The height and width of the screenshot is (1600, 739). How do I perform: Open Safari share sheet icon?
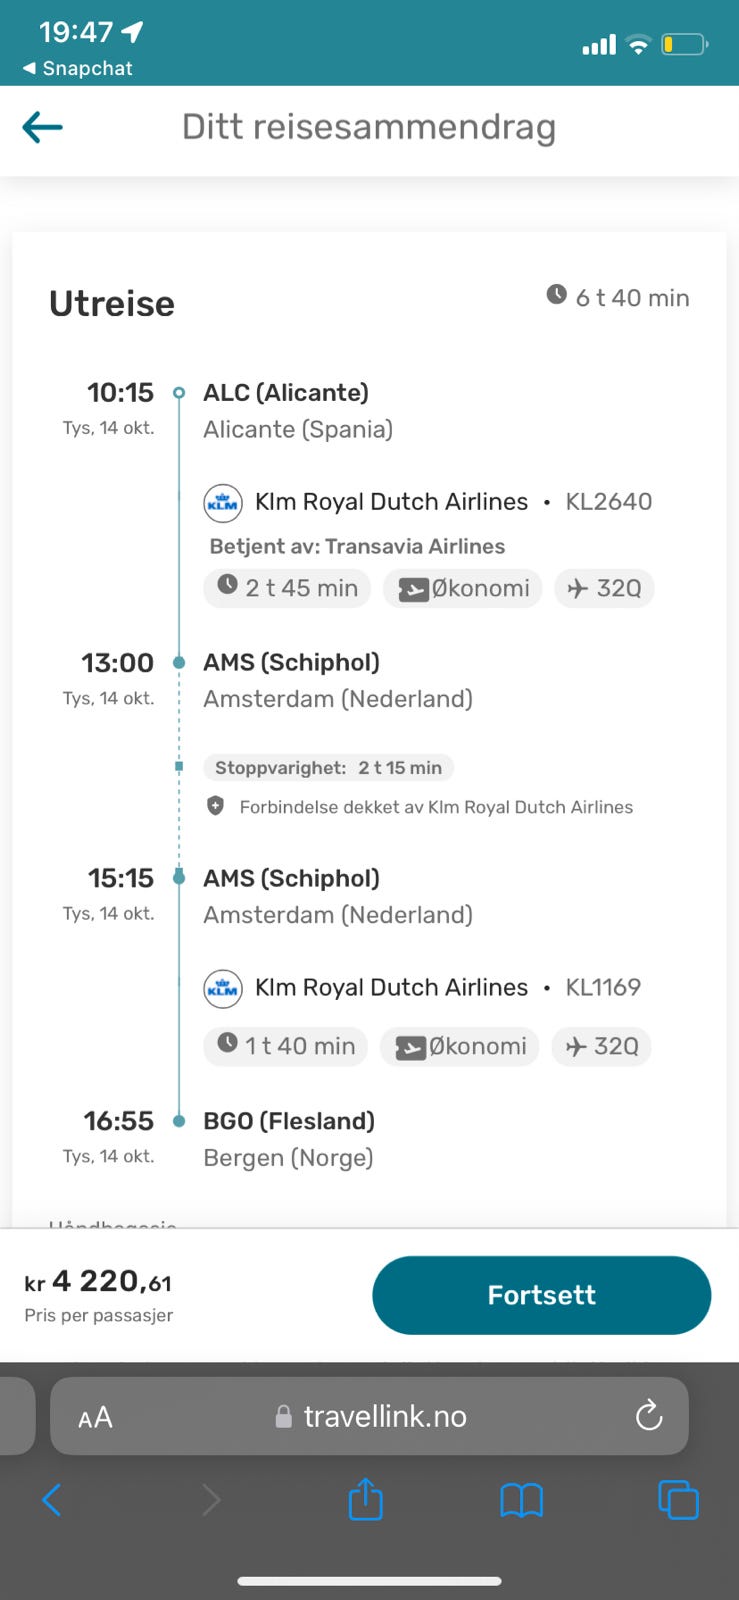365,1499
